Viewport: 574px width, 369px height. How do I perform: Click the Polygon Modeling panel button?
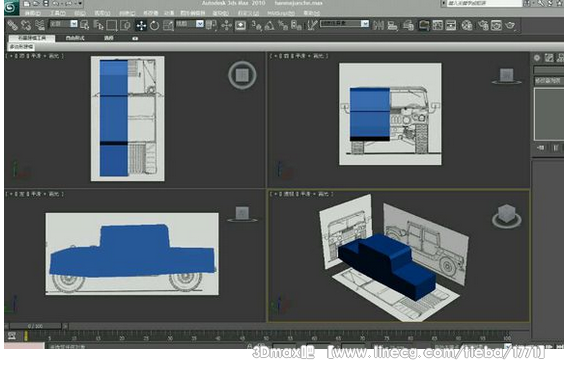pos(21,46)
